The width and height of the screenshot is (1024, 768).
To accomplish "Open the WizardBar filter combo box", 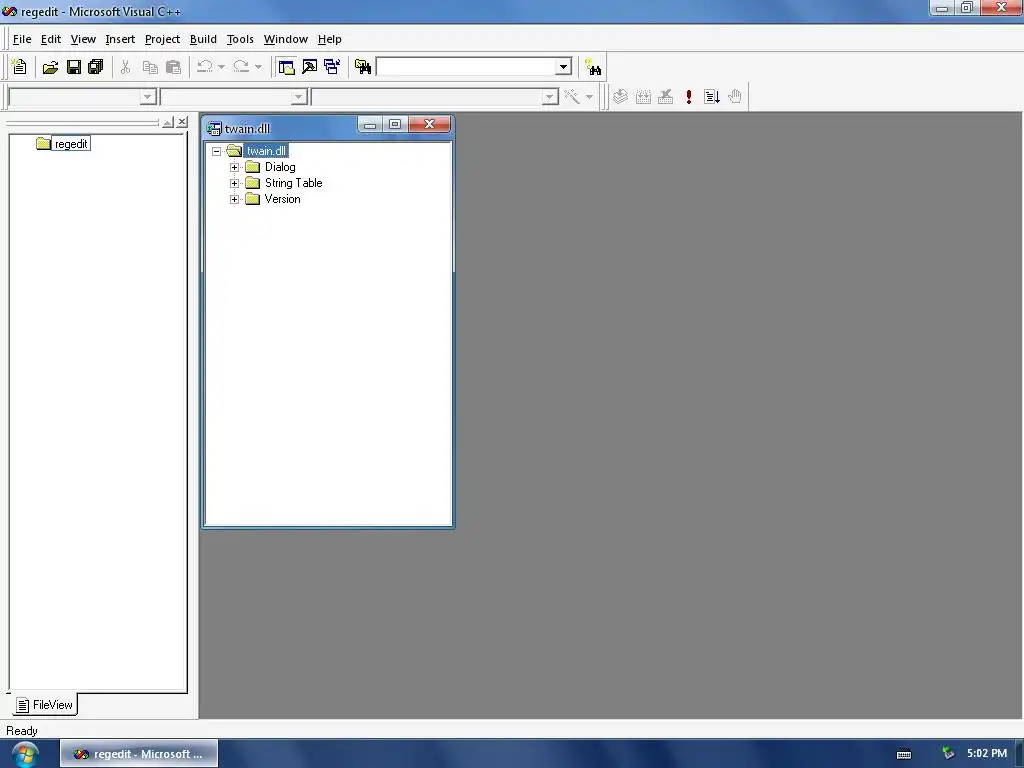I will click(x=234, y=97).
